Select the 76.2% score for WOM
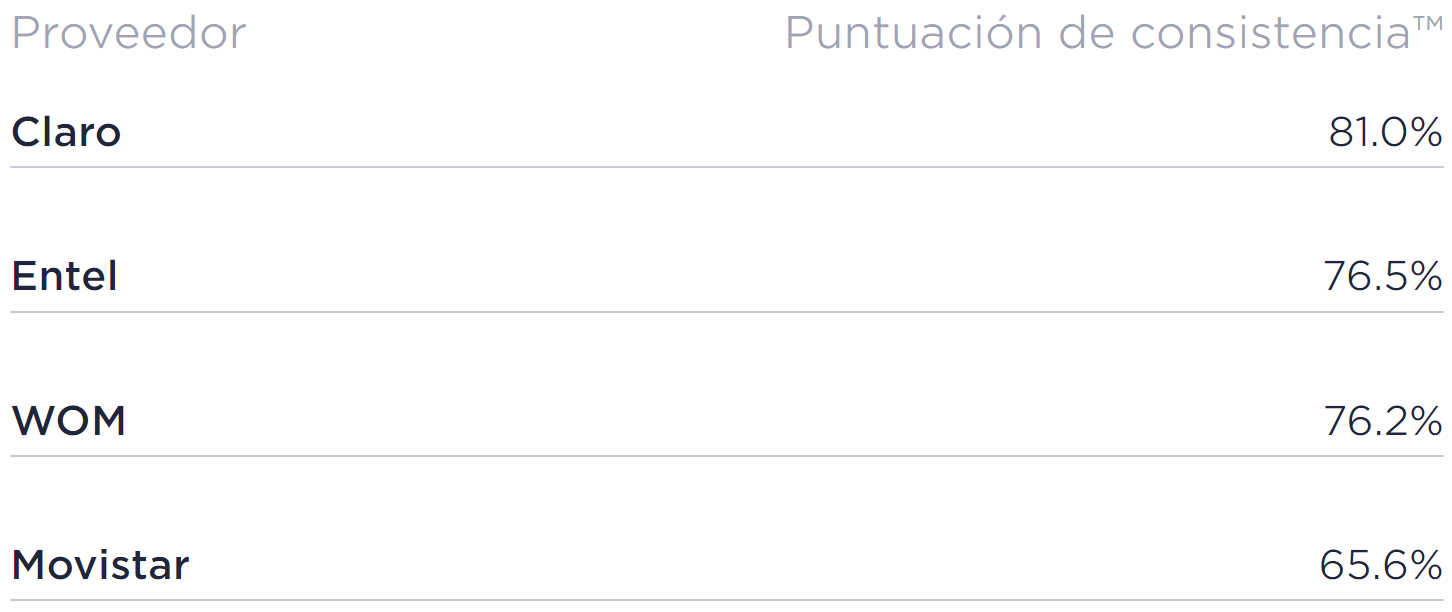This screenshot has width=1452, height=612. tap(1382, 421)
